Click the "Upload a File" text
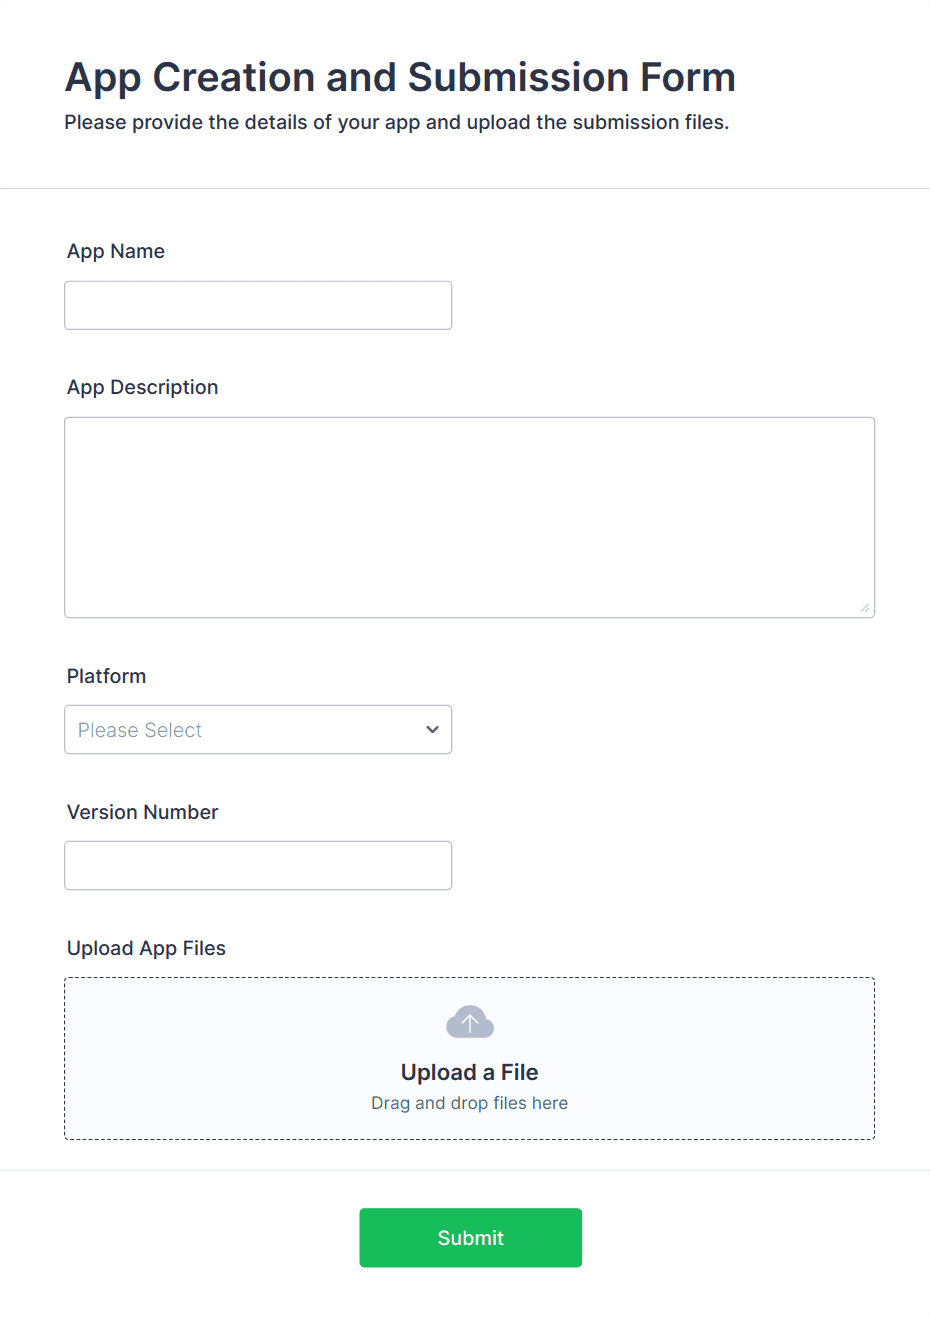The width and height of the screenshot is (930, 1317). click(x=469, y=1072)
